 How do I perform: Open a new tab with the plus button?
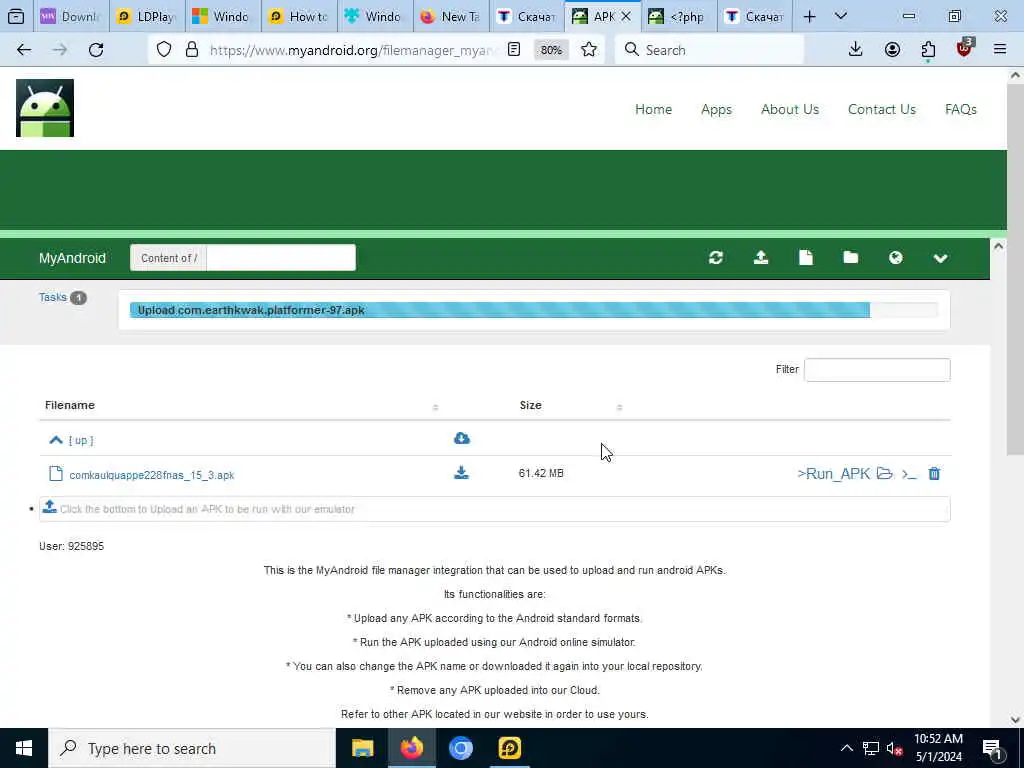tap(809, 16)
